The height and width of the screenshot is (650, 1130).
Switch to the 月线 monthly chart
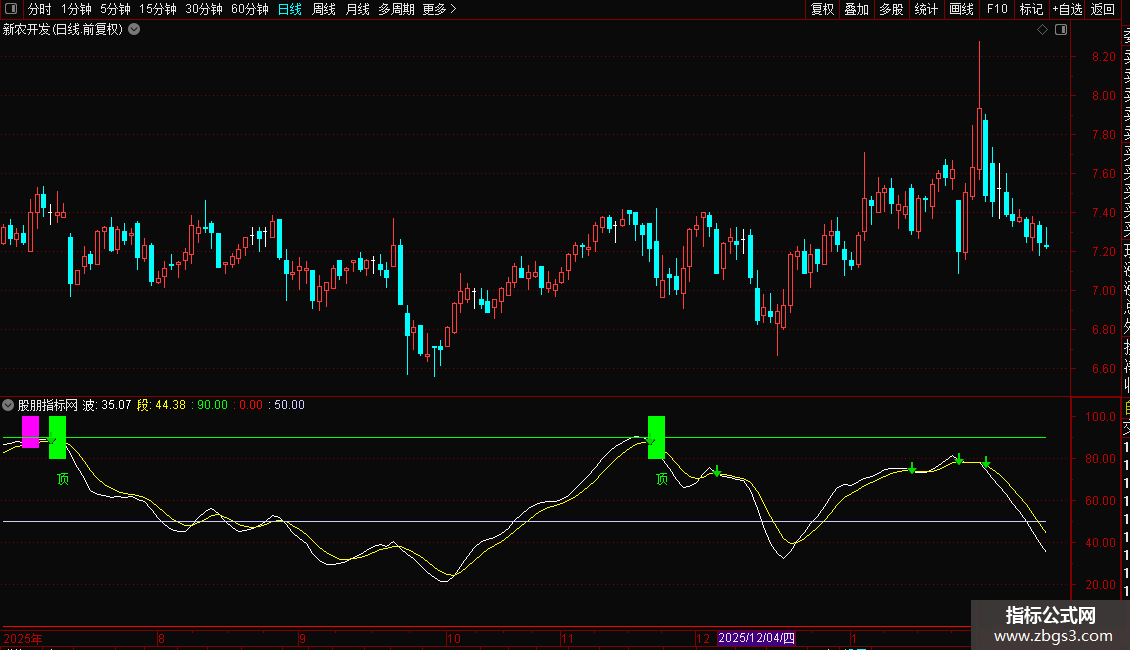[x=357, y=9]
